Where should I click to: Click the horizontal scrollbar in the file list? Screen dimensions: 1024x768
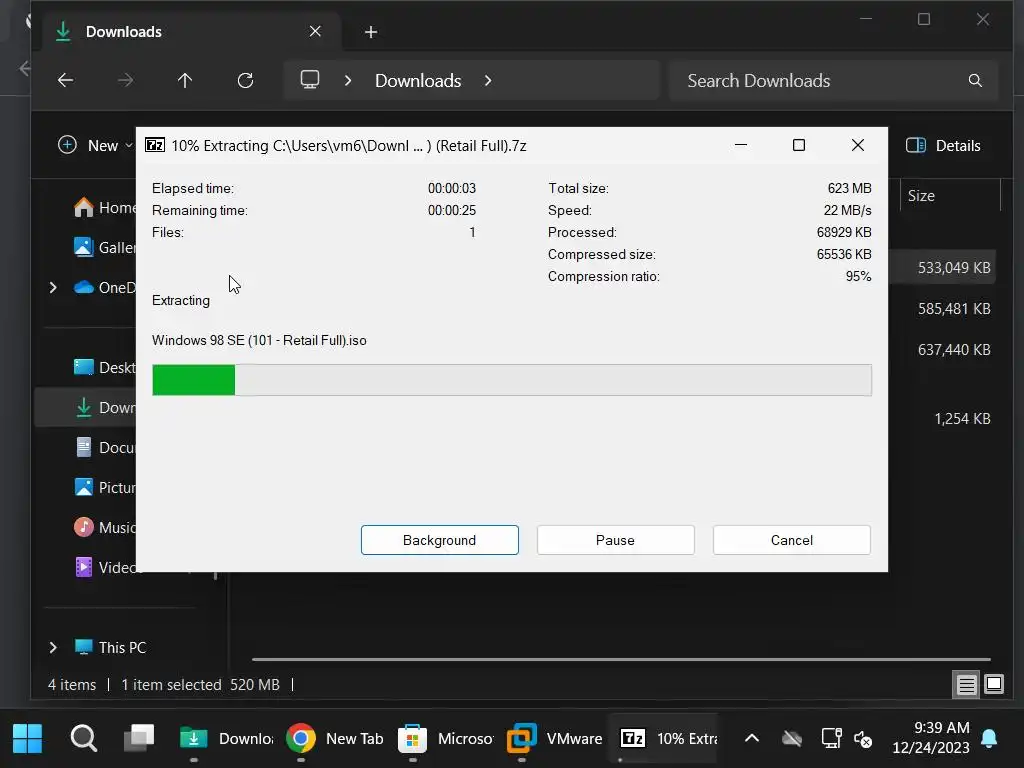point(621,659)
